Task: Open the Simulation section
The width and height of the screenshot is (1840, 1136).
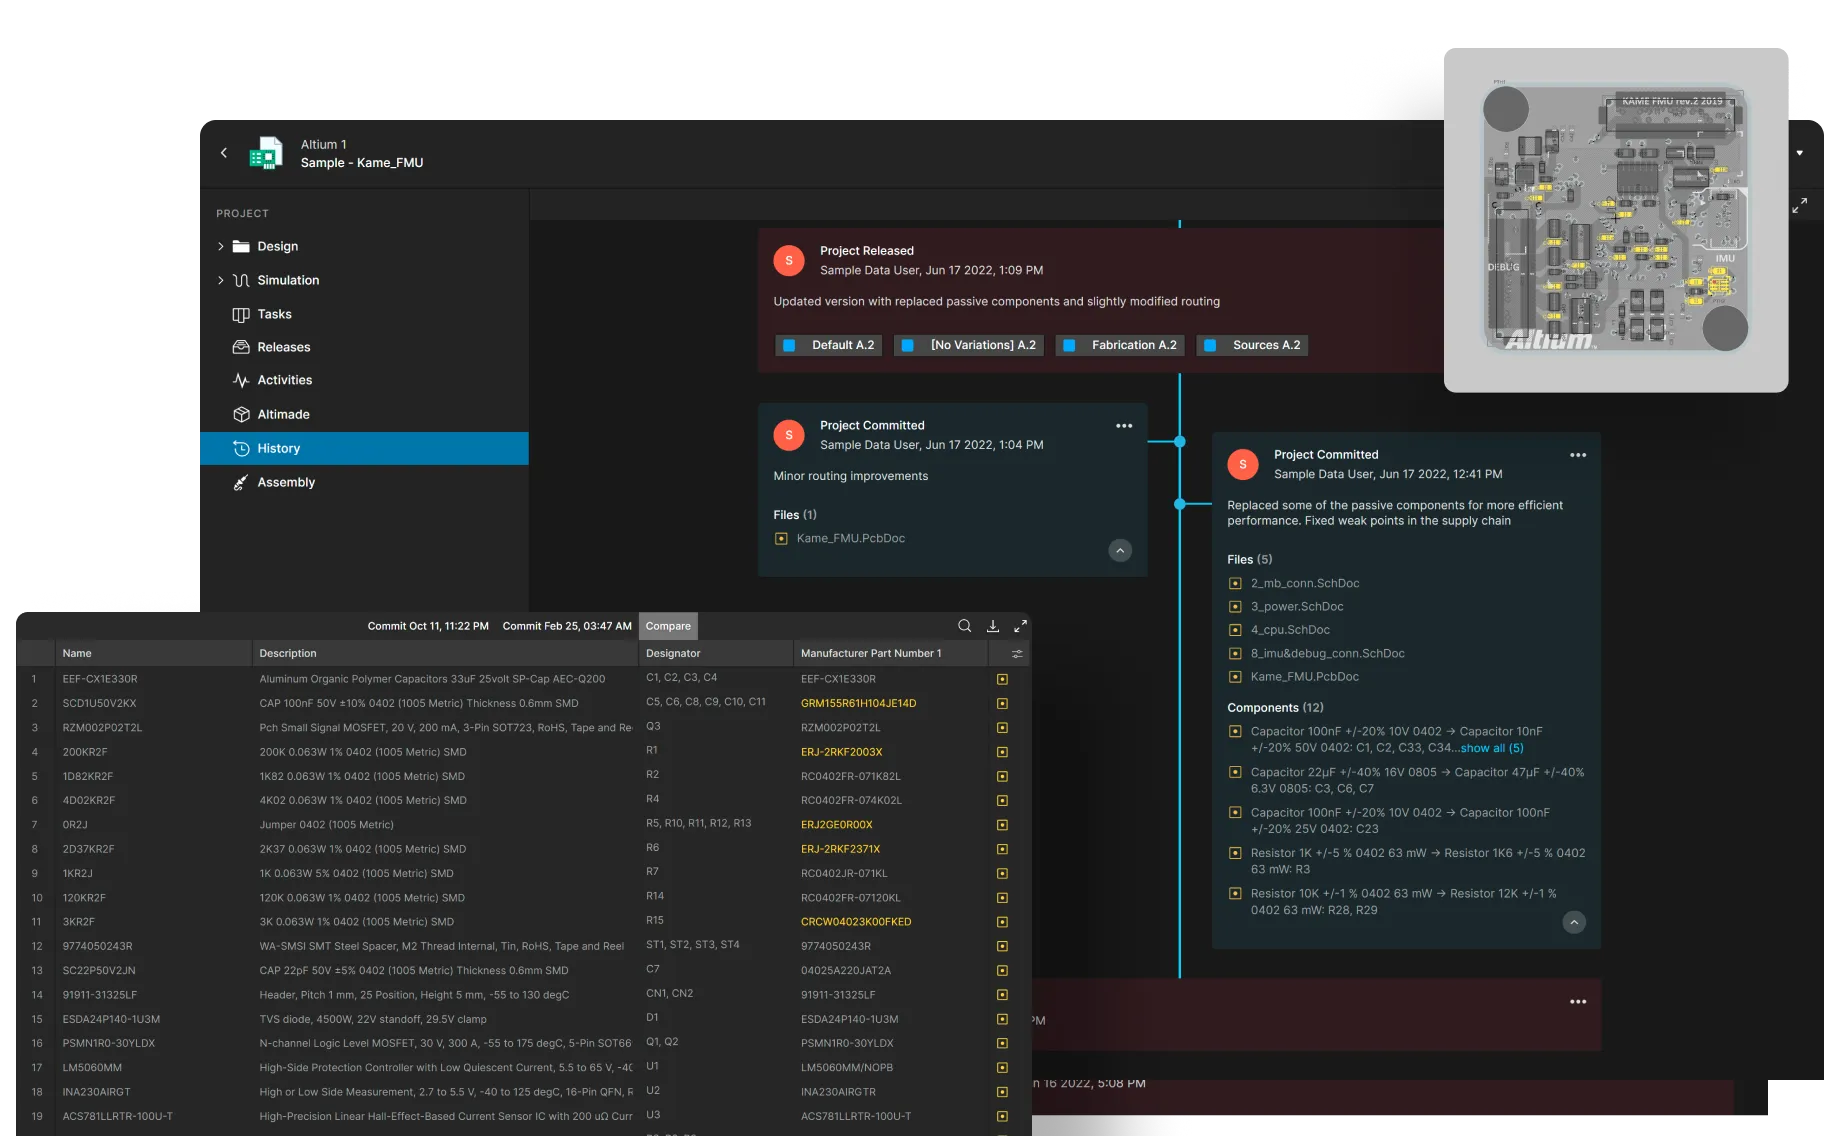Action: 288,281
